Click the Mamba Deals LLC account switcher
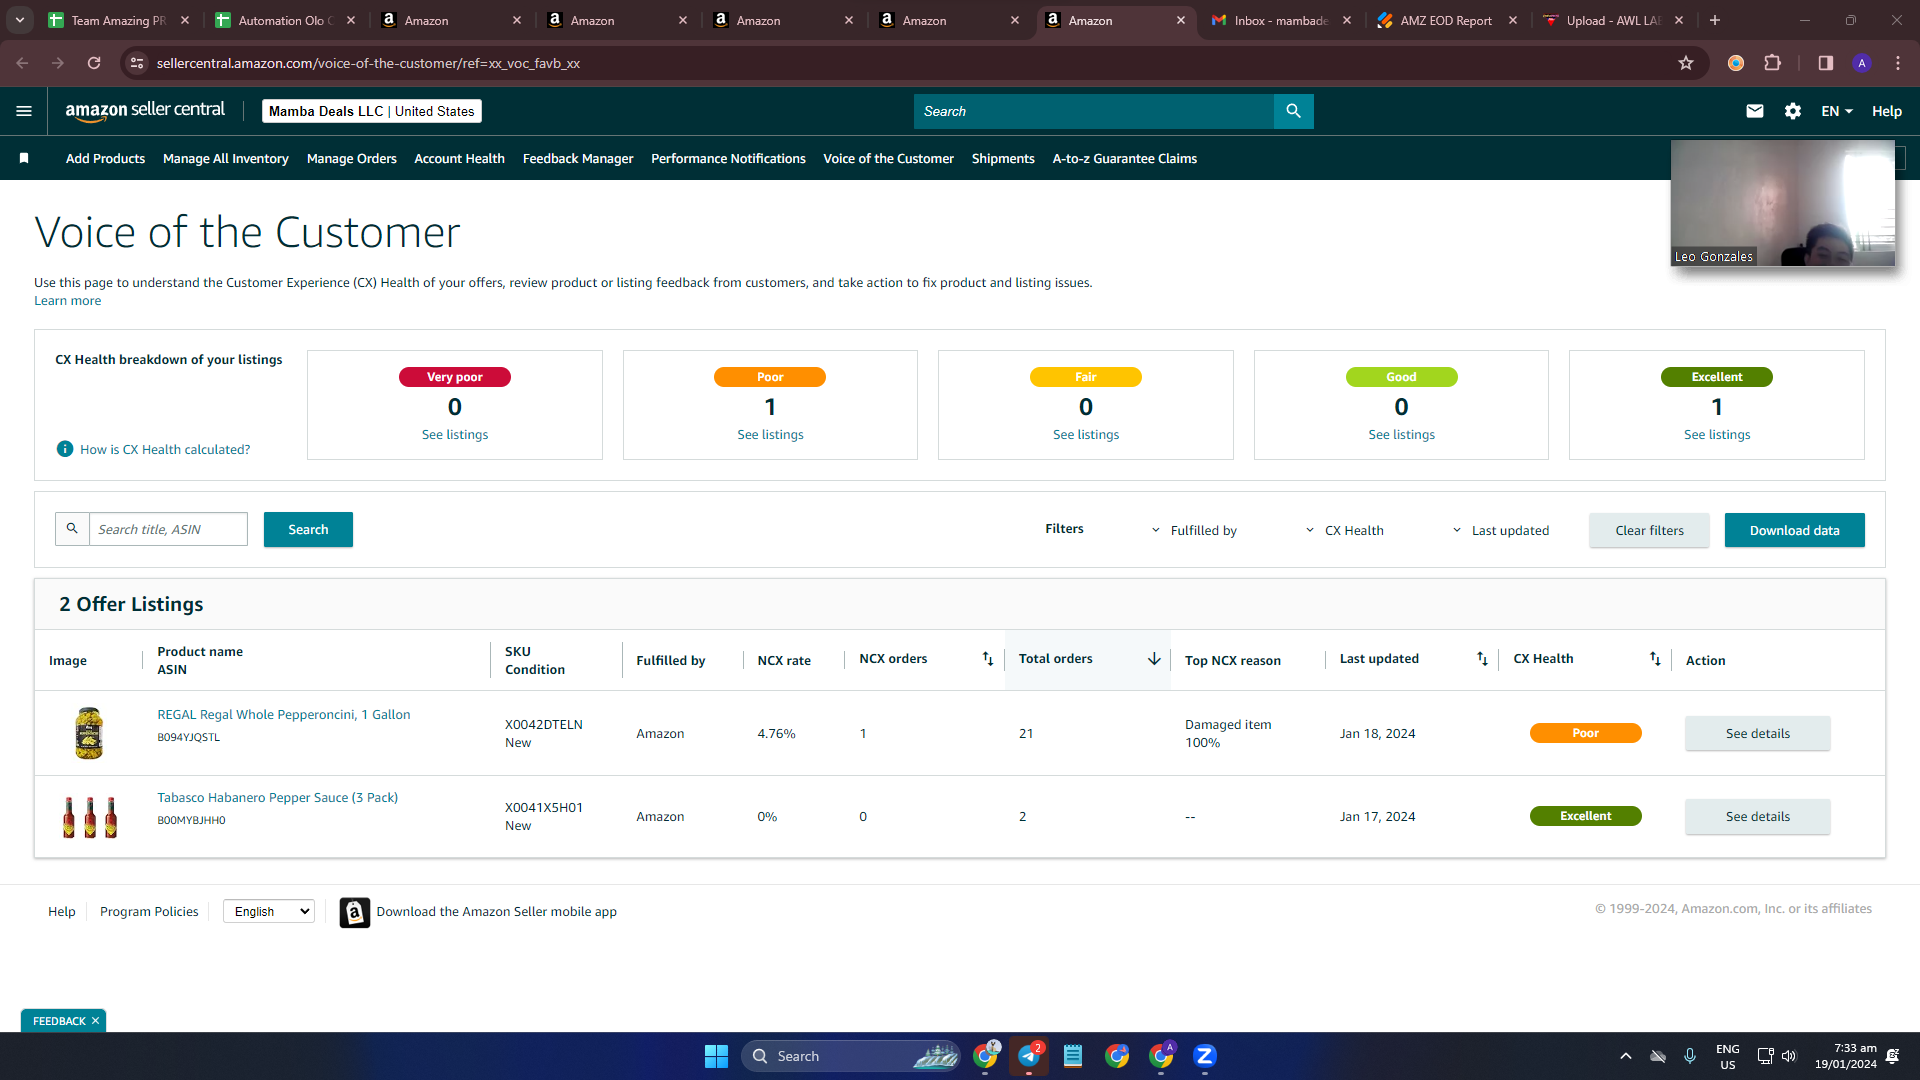The width and height of the screenshot is (1920, 1080). 372,111
